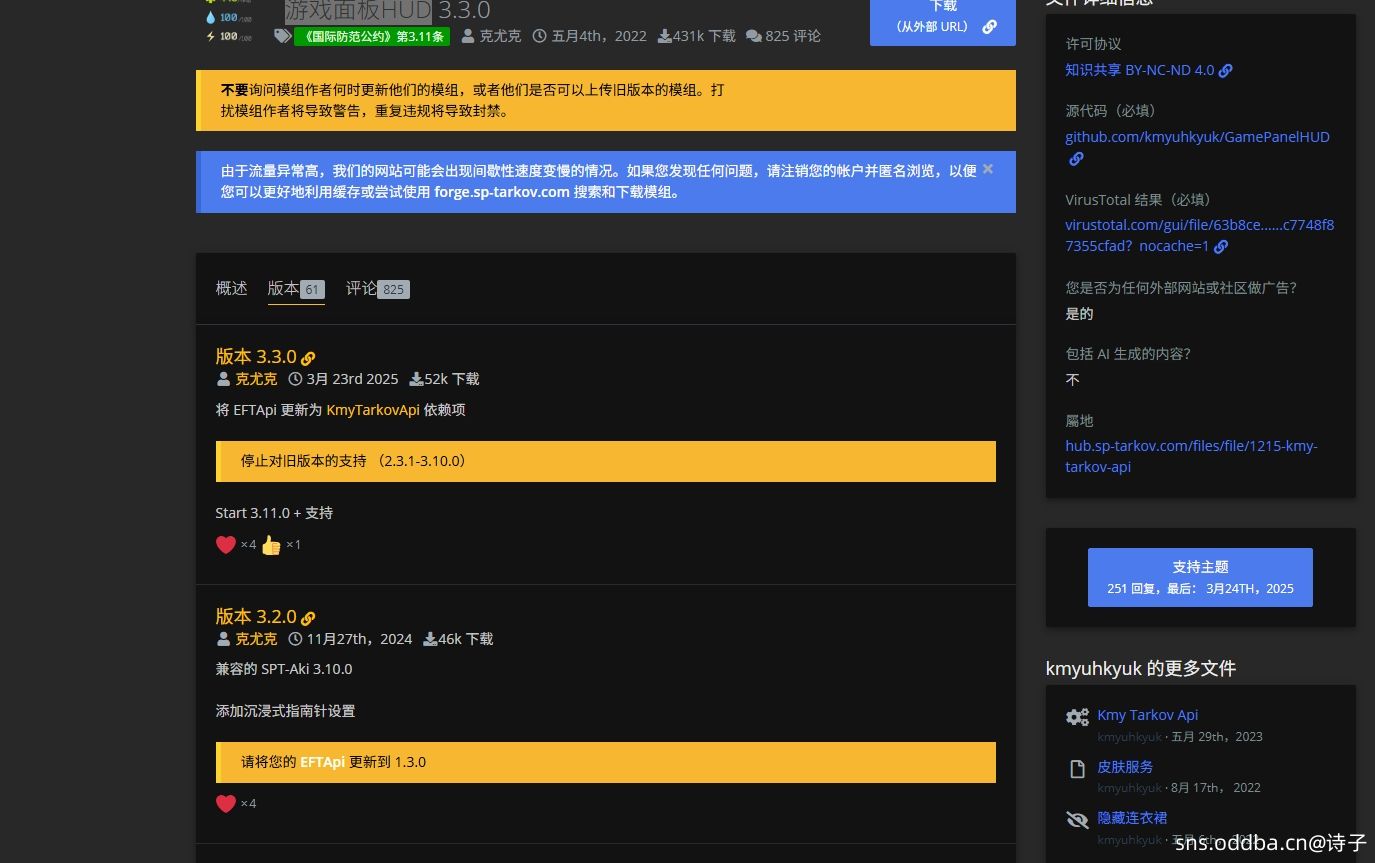Open author 克尤克 under version 3.2.0
Image resolution: width=1375 pixels, height=863 pixels.
[x=256, y=639]
